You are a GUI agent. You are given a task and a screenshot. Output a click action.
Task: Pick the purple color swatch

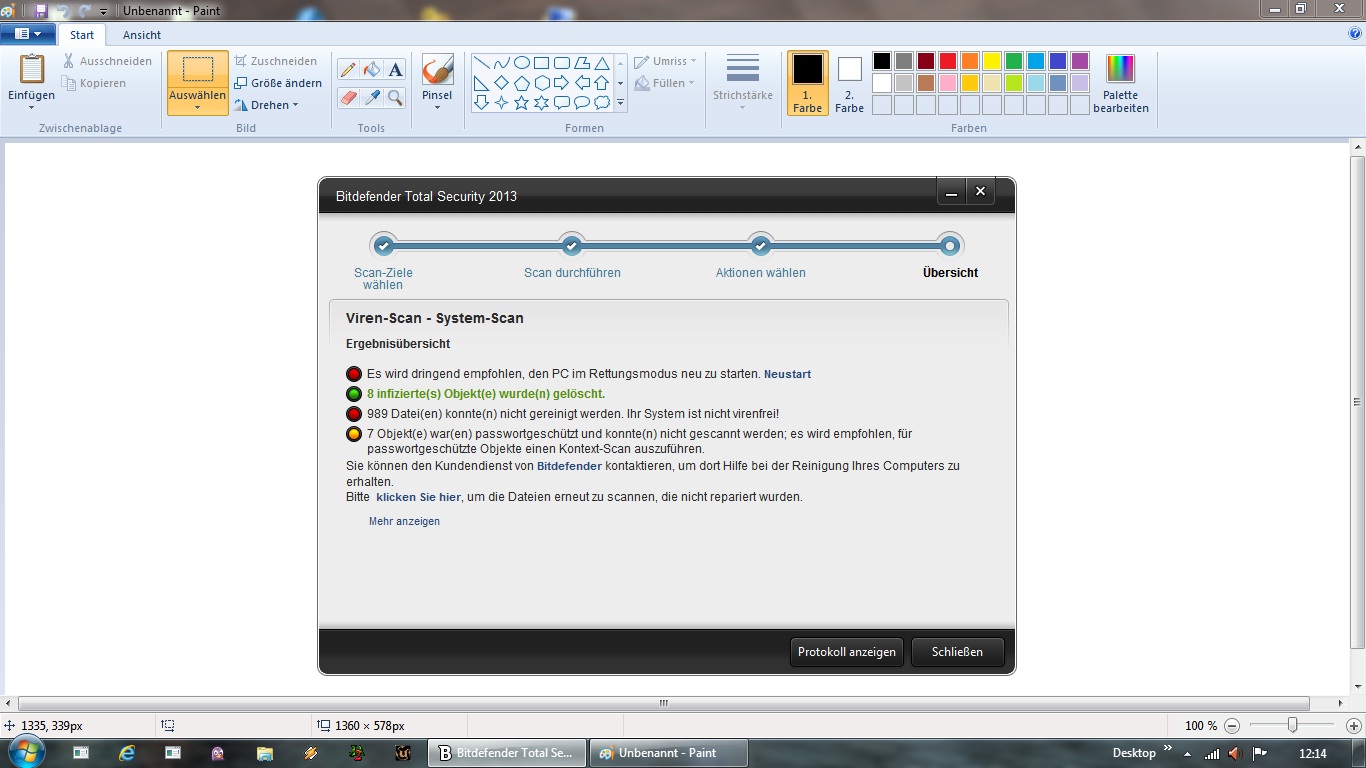pos(1080,61)
